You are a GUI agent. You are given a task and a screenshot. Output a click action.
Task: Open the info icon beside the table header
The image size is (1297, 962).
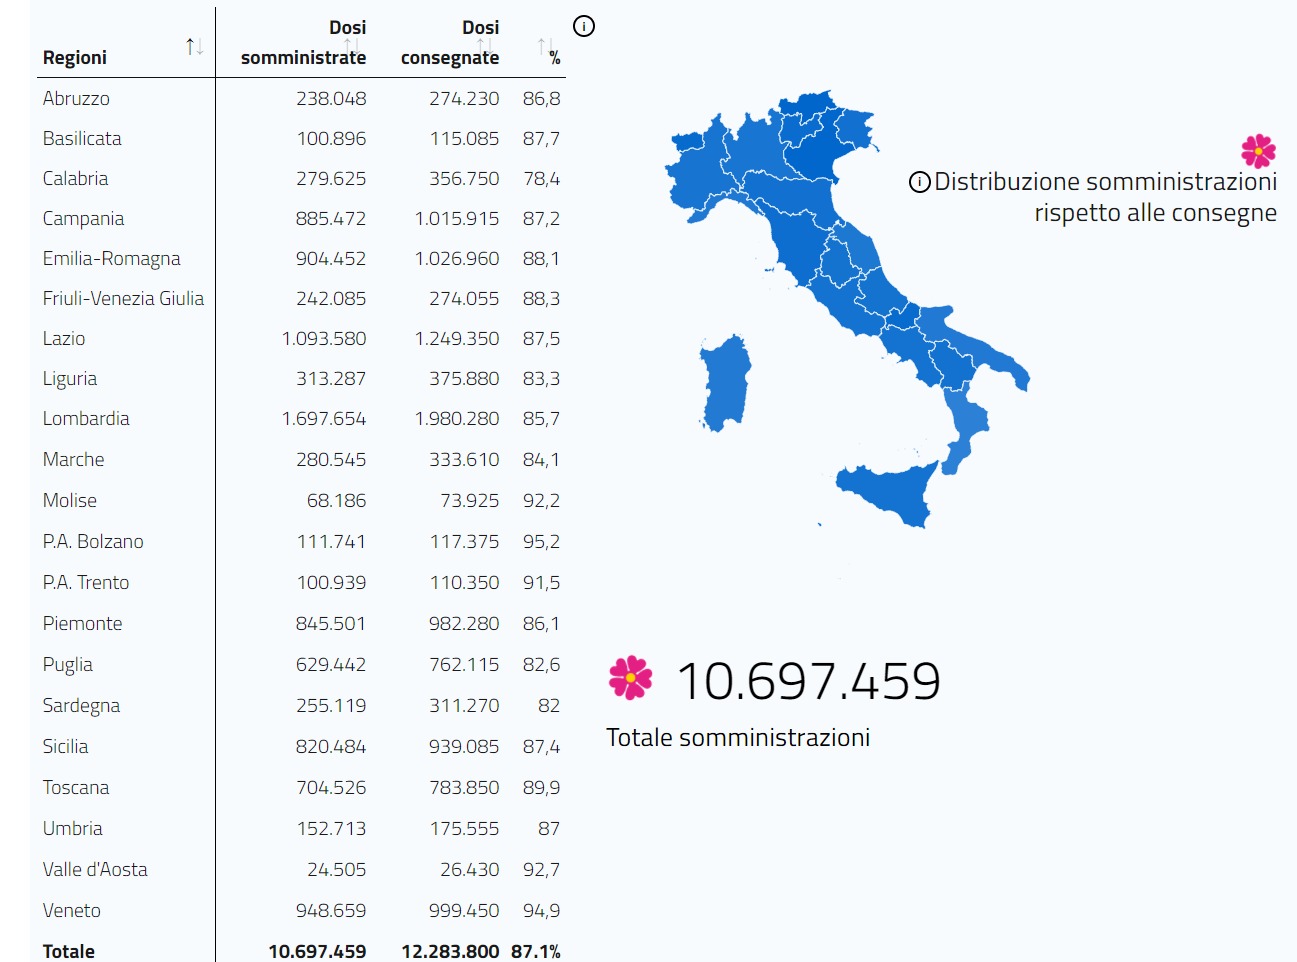pyautogui.click(x=584, y=26)
